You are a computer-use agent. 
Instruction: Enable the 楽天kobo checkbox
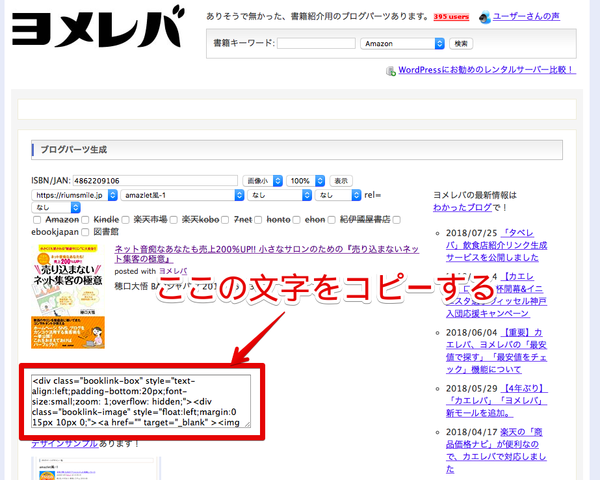[x=174, y=220]
